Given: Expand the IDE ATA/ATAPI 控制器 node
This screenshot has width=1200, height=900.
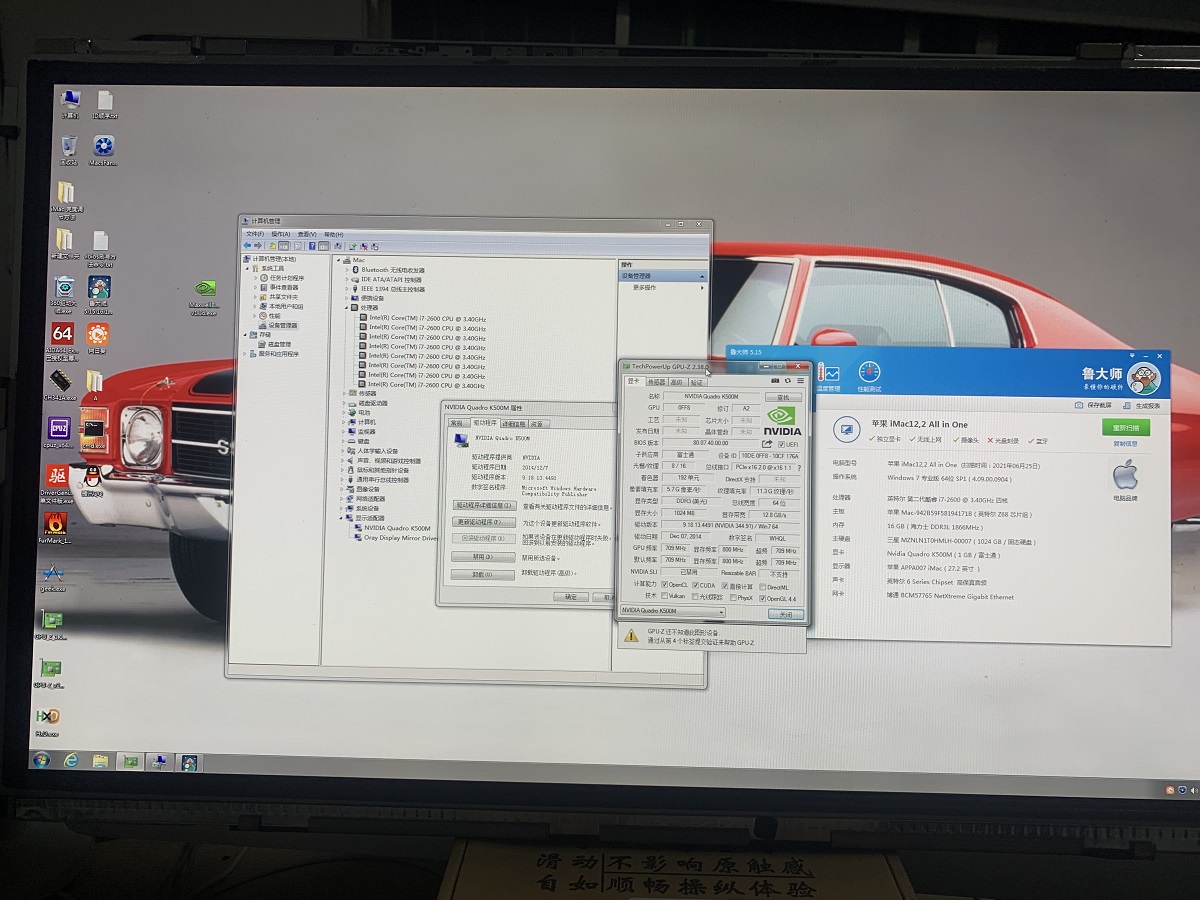Looking at the screenshot, I should 347,279.
